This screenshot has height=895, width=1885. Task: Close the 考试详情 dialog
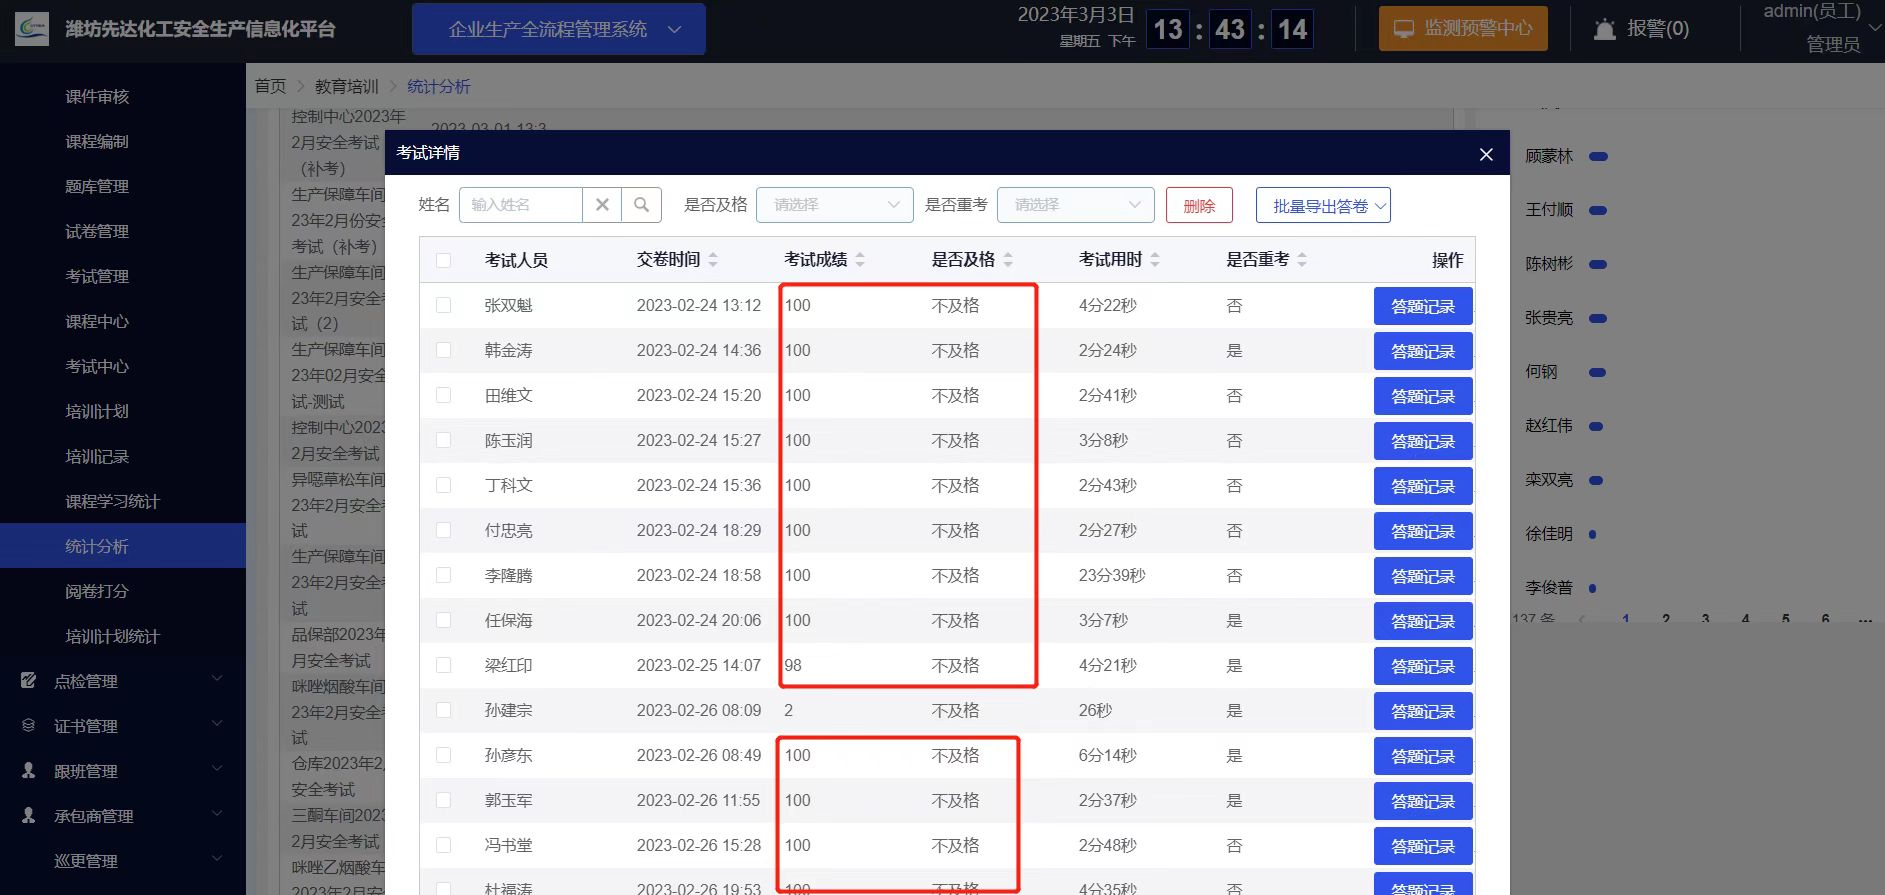click(1486, 154)
